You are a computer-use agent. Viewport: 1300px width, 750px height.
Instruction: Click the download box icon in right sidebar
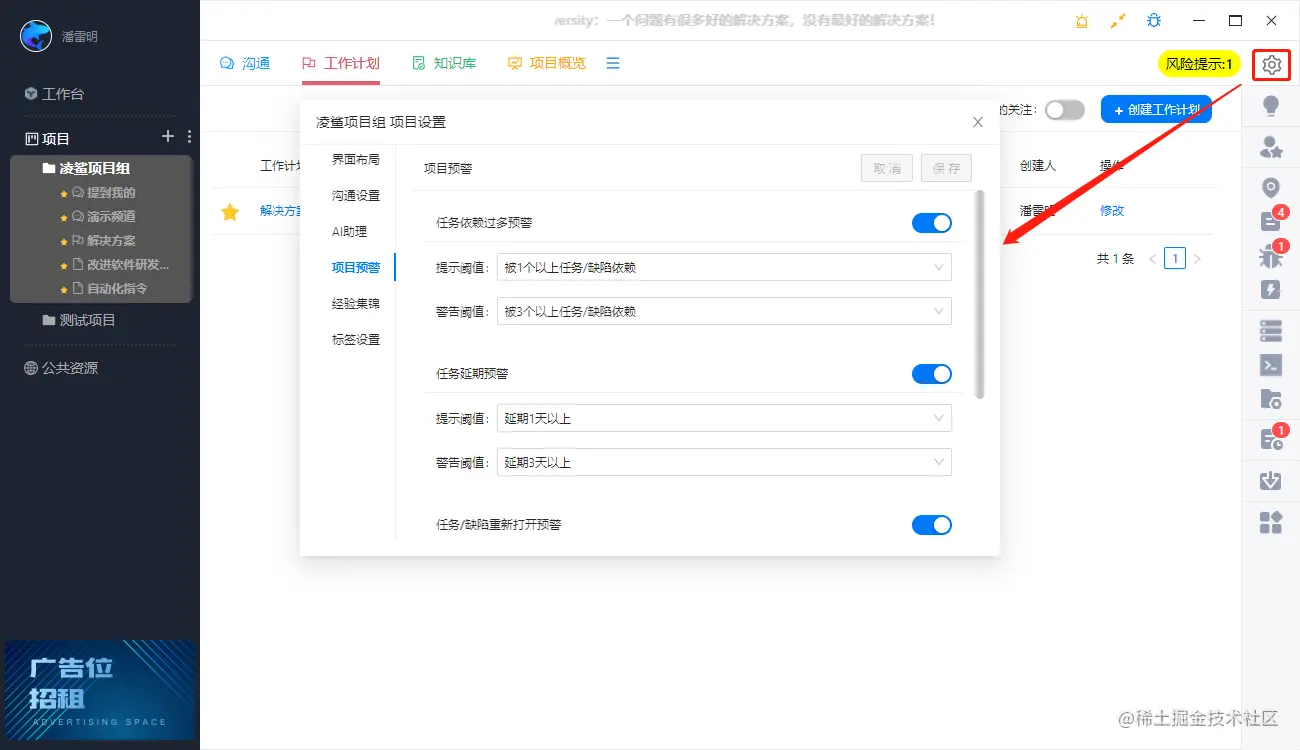(x=1271, y=481)
